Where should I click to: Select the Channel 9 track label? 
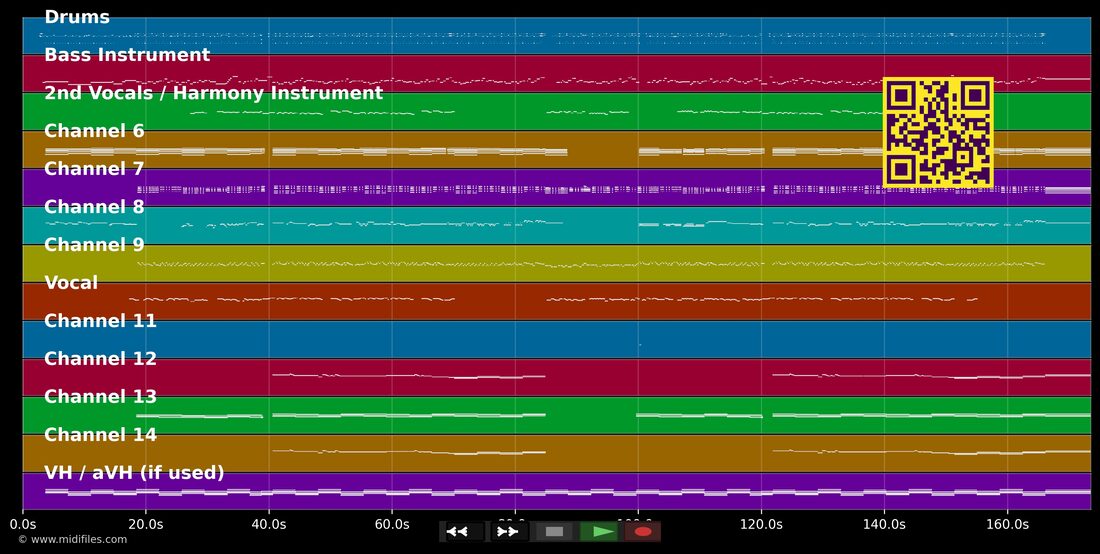(94, 244)
